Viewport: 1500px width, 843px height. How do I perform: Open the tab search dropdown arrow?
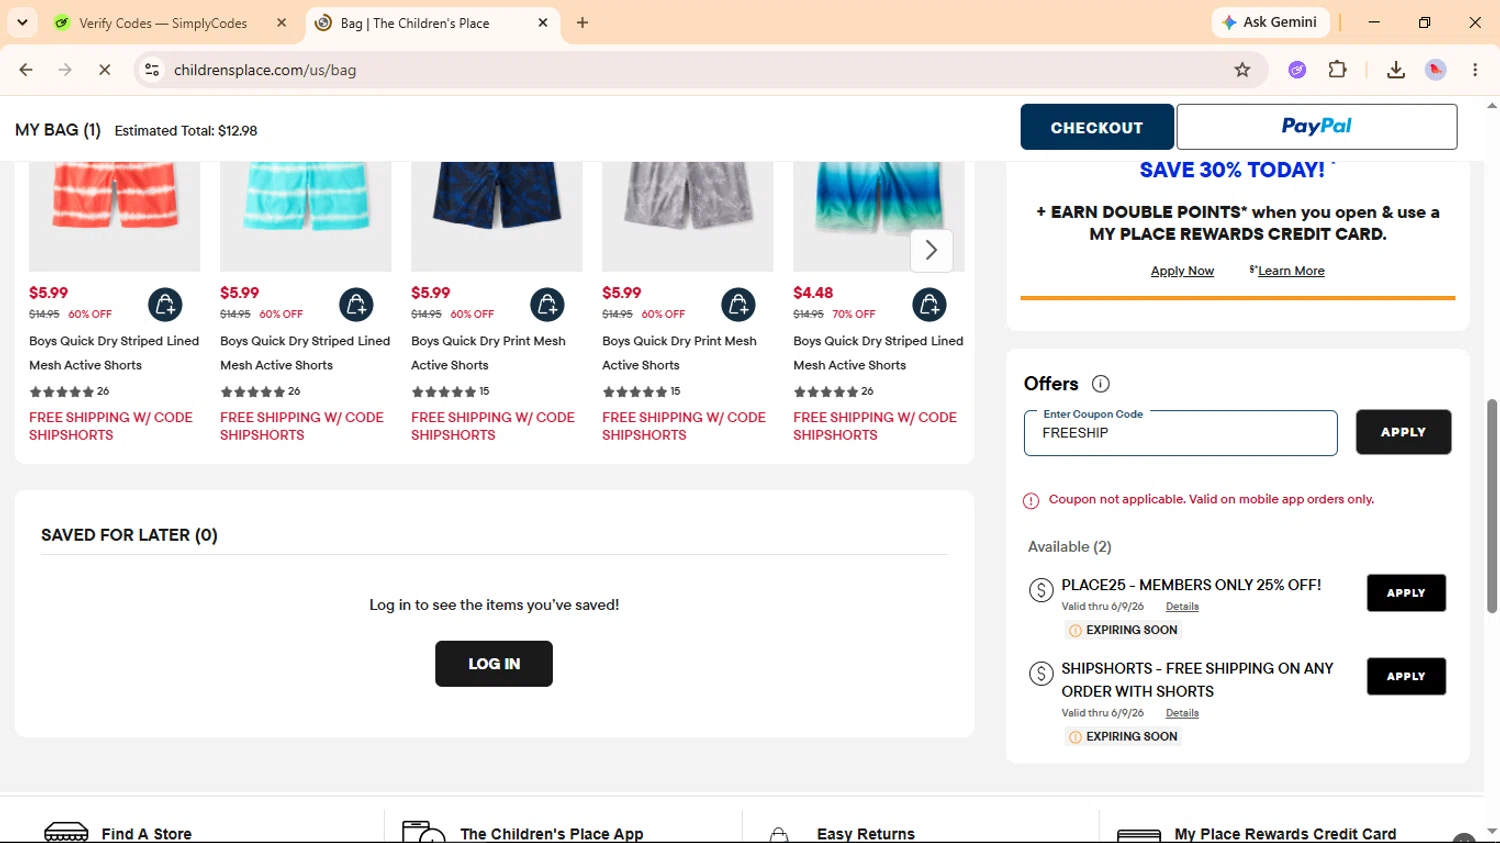[22, 22]
